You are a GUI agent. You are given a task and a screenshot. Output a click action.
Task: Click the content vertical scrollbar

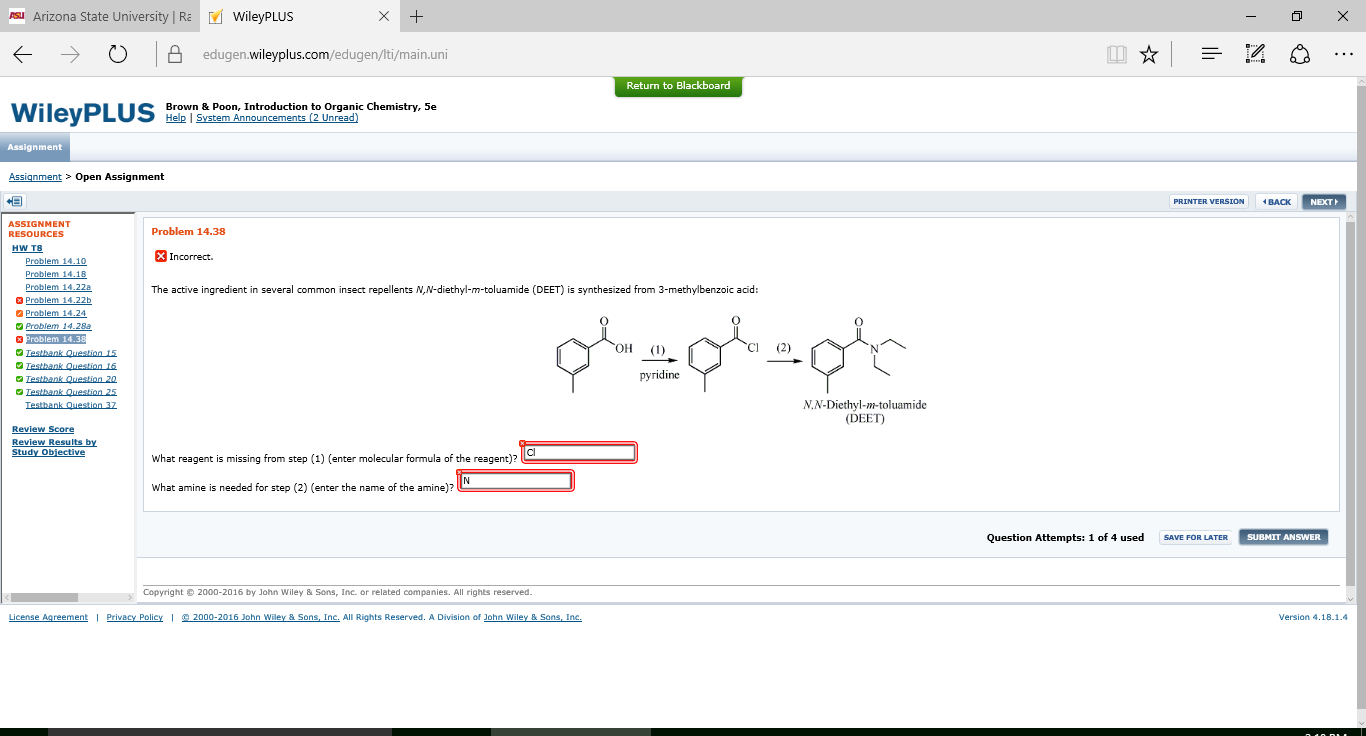tap(1351, 405)
